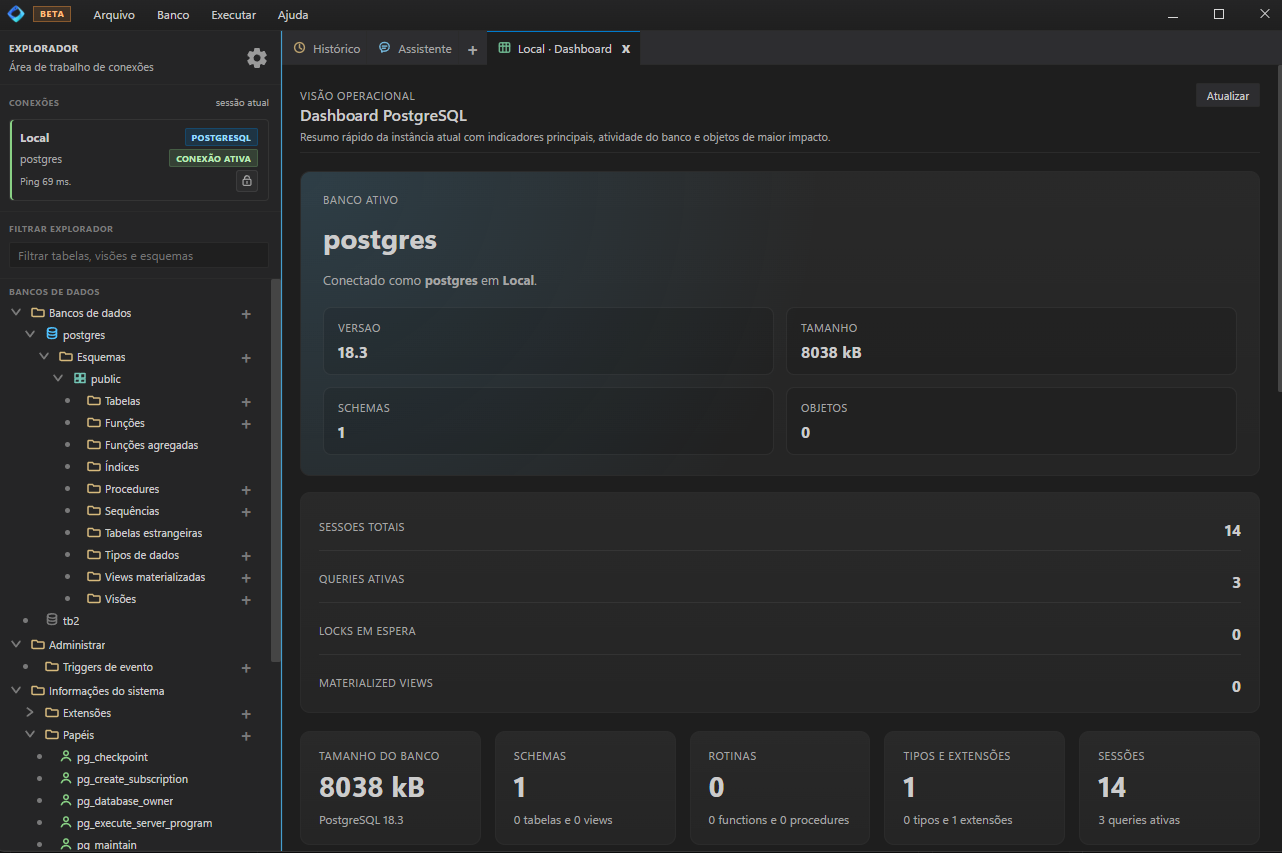Open a new tab with the plus icon
1282x853 pixels.
point(471,48)
